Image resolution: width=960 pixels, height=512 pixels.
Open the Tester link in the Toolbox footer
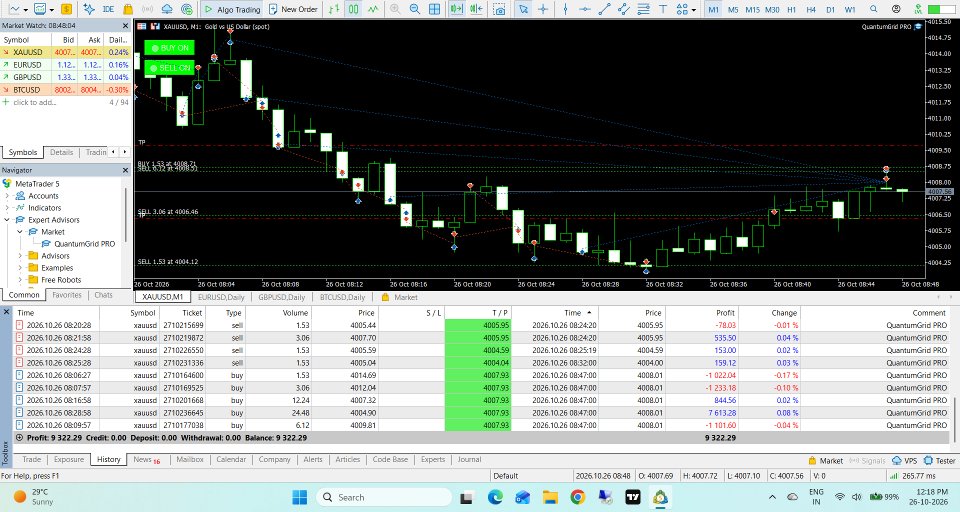pyautogui.click(x=939, y=461)
